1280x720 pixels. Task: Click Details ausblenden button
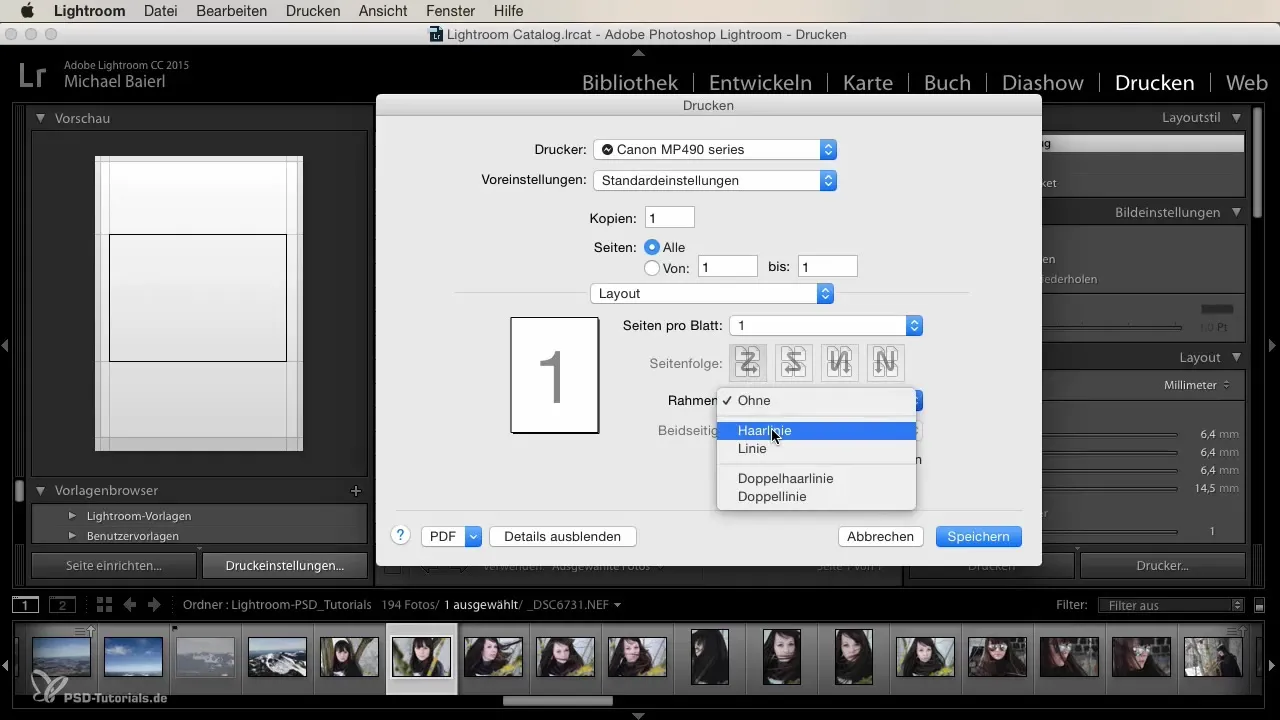[563, 536]
